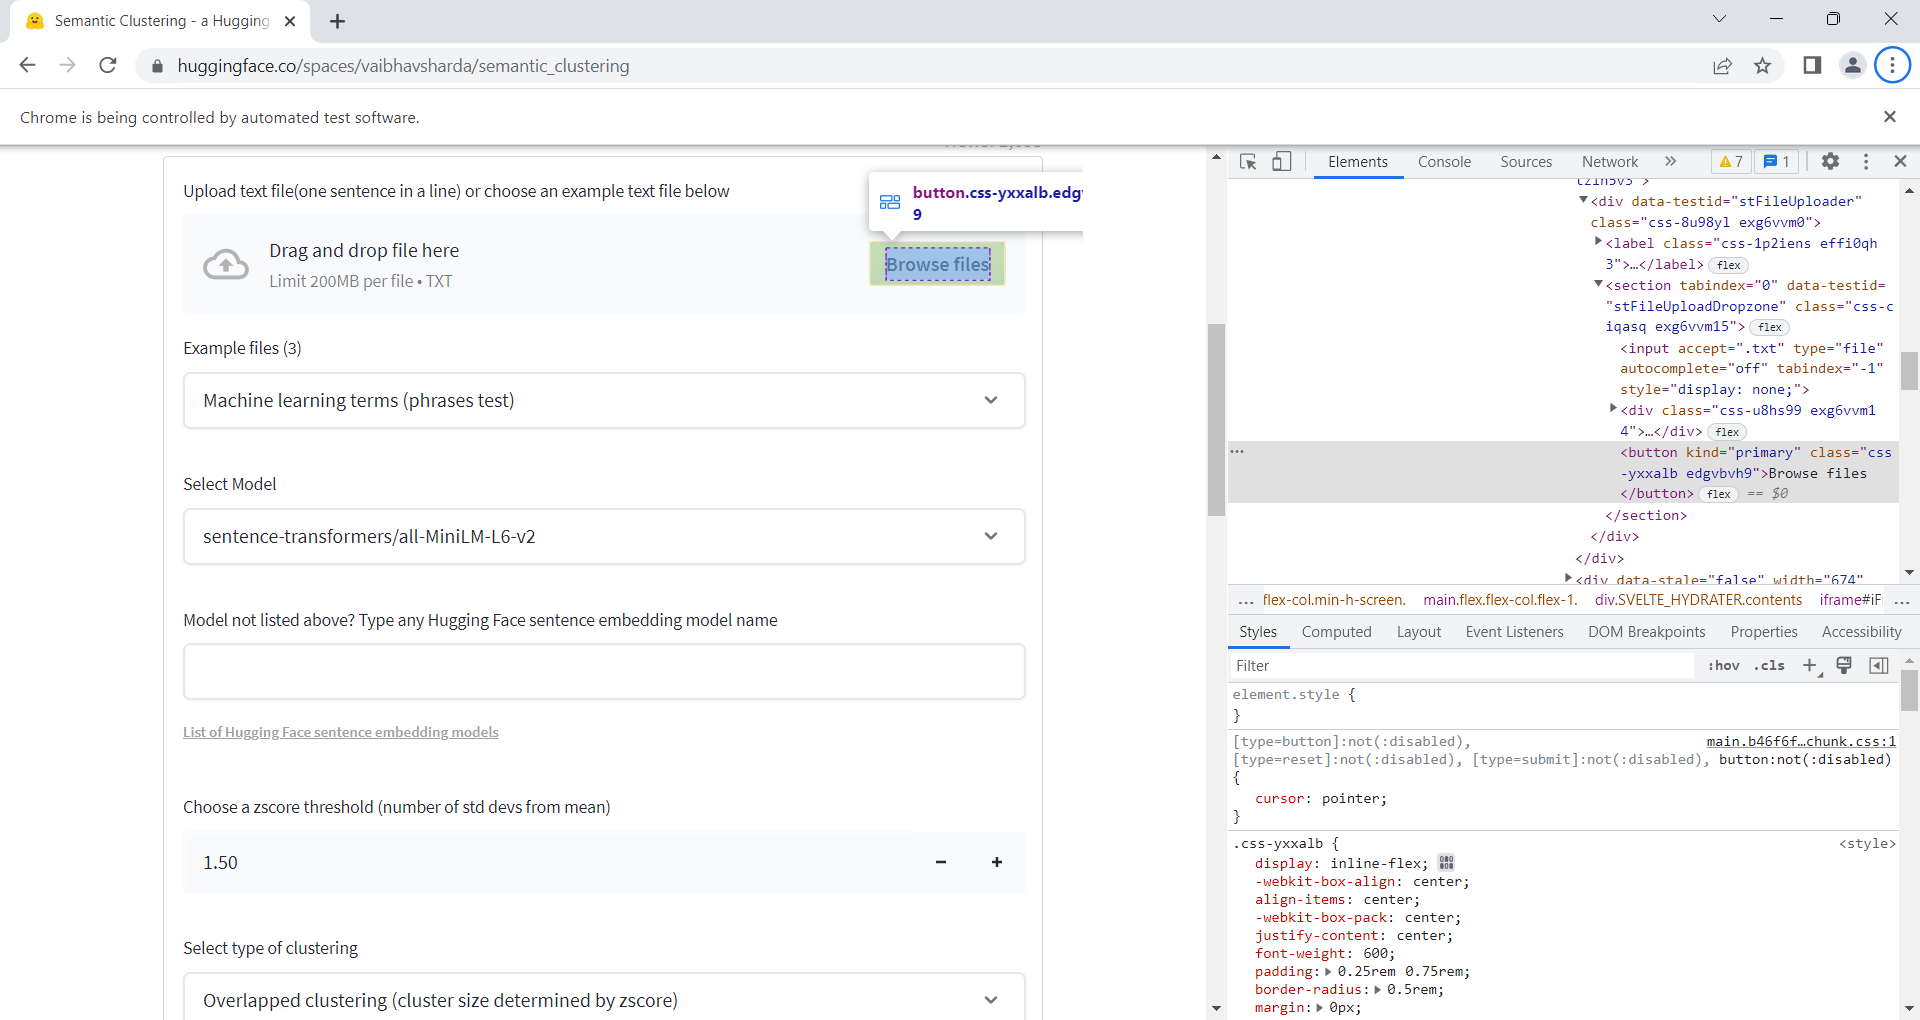The height and width of the screenshot is (1020, 1920).
Task: Select the Computed pane tab
Action: coord(1337,632)
